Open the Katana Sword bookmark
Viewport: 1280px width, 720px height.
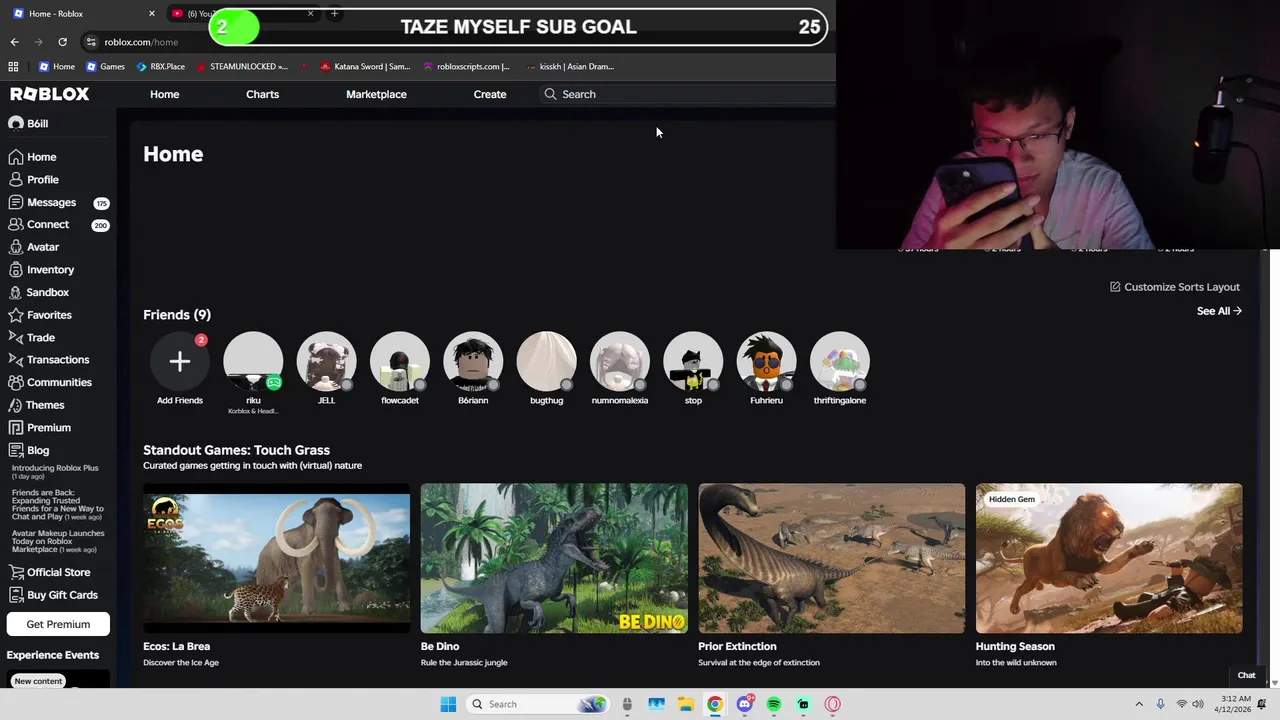point(365,67)
